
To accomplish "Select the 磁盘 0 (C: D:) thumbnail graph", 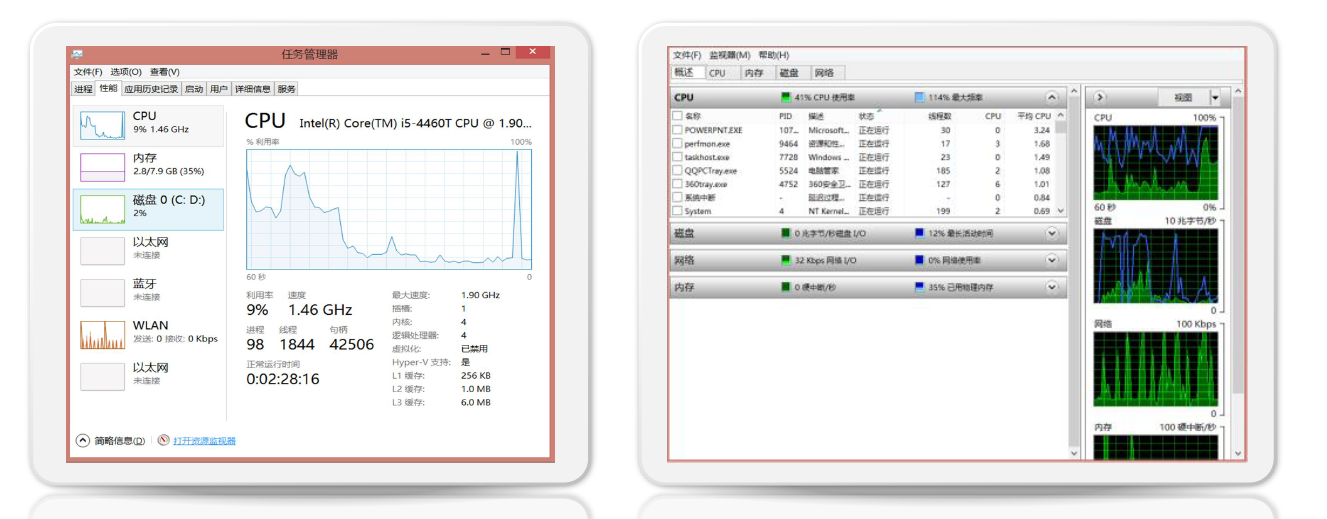I will tap(102, 209).
